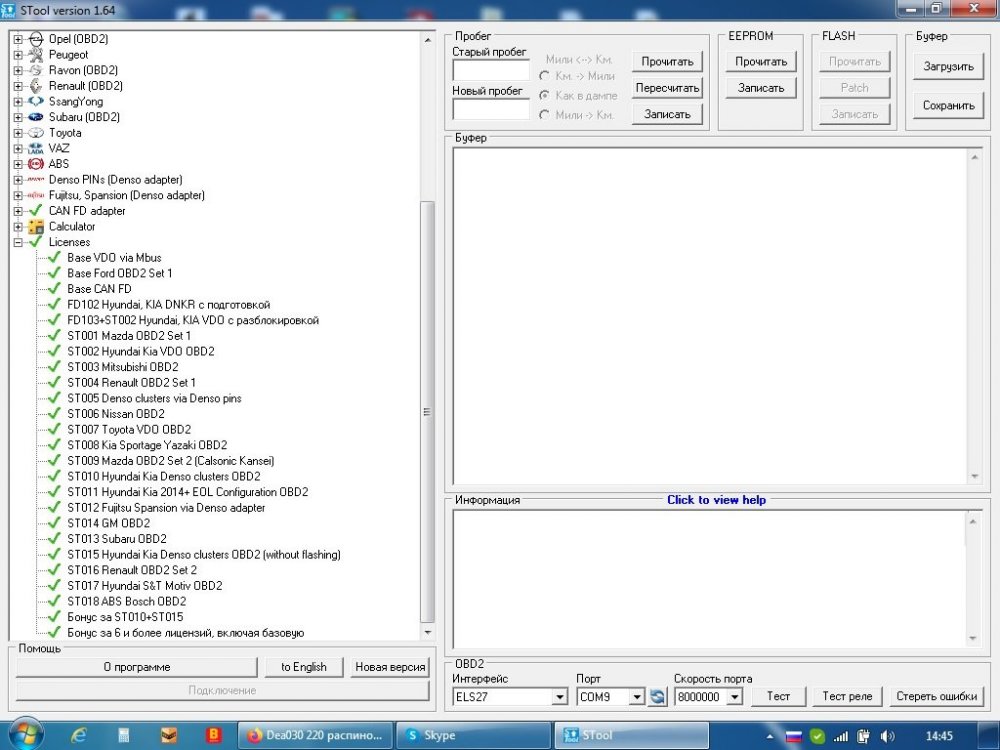This screenshot has height=750, width=1000.
Task: Click the tree panel vertical scrollbar thumb
Action: 427,412
